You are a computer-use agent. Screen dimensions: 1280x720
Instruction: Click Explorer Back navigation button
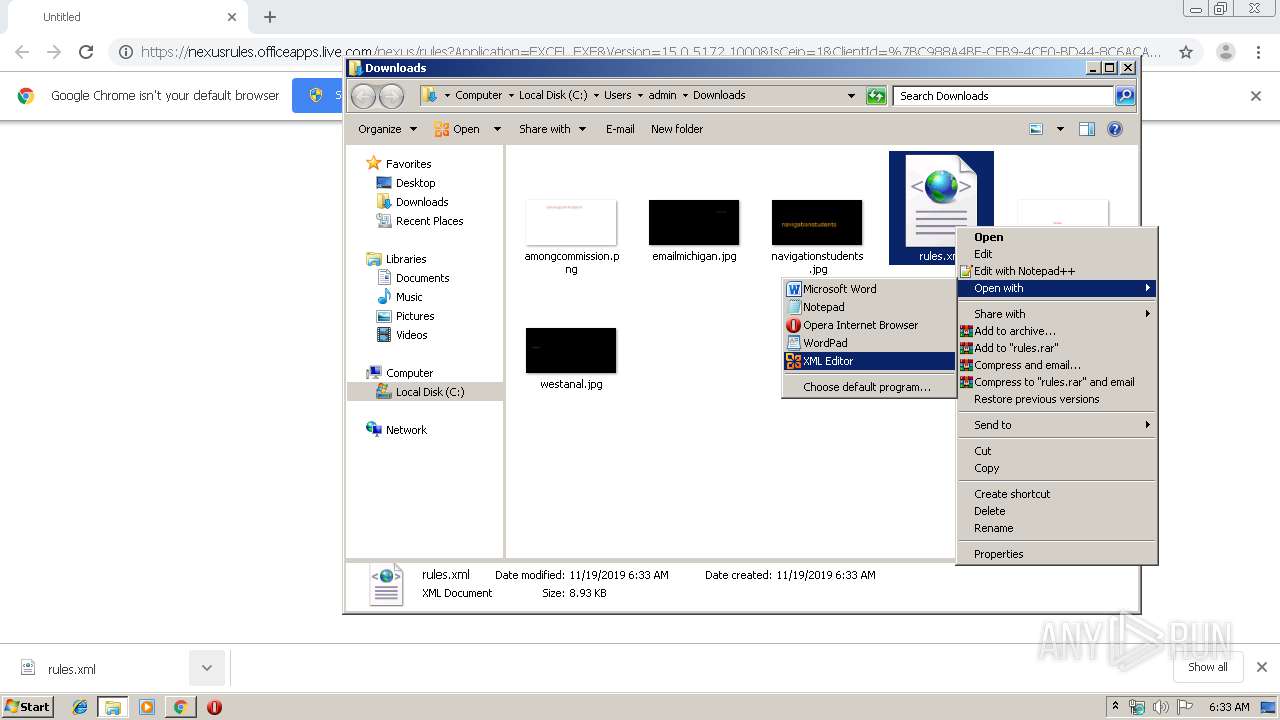364,96
